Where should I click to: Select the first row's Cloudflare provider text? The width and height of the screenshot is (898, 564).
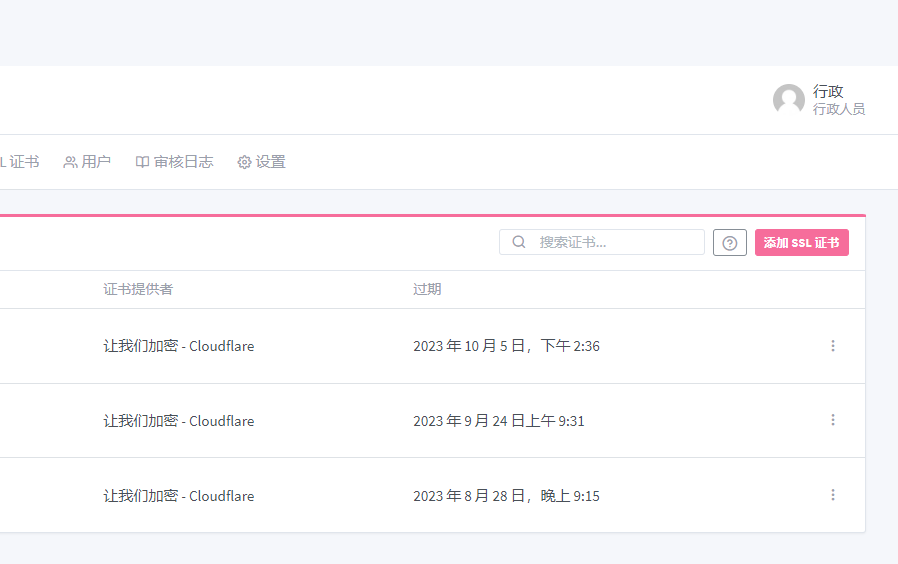click(x=179, y=346)
